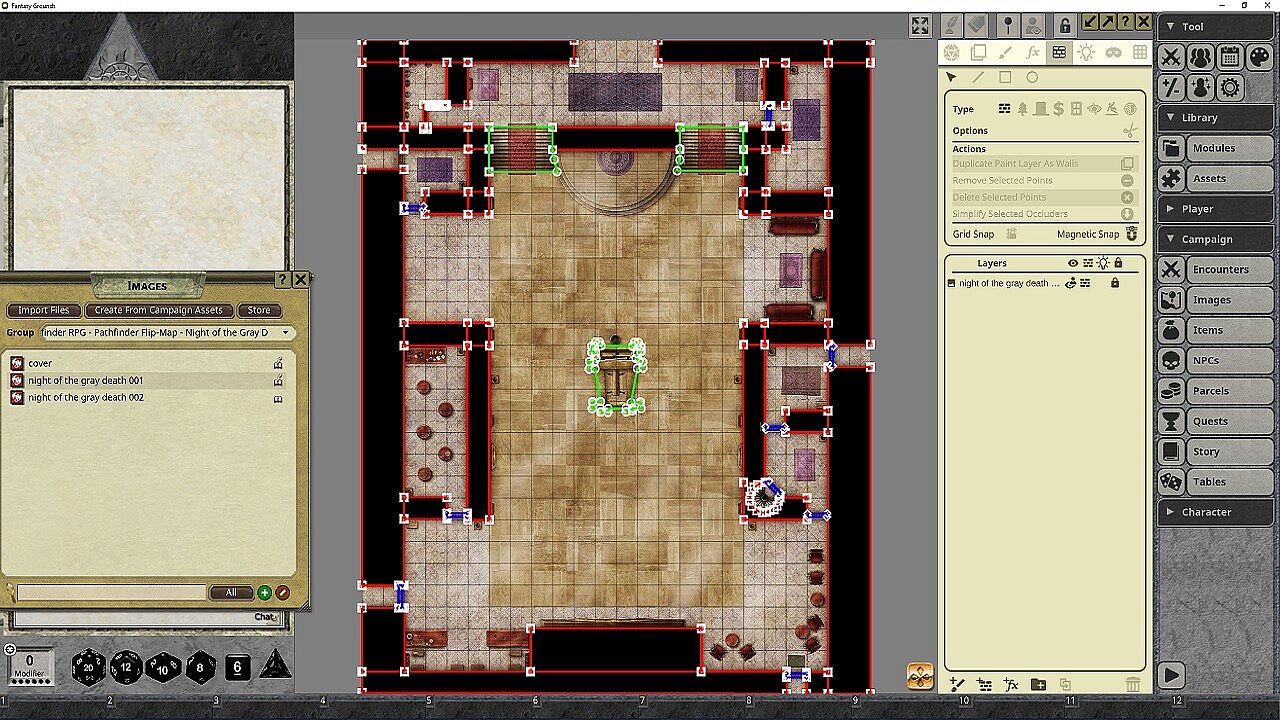
Task: Toggle Magnetic Snap magnet icon
Action: [x=1132, y=234]
